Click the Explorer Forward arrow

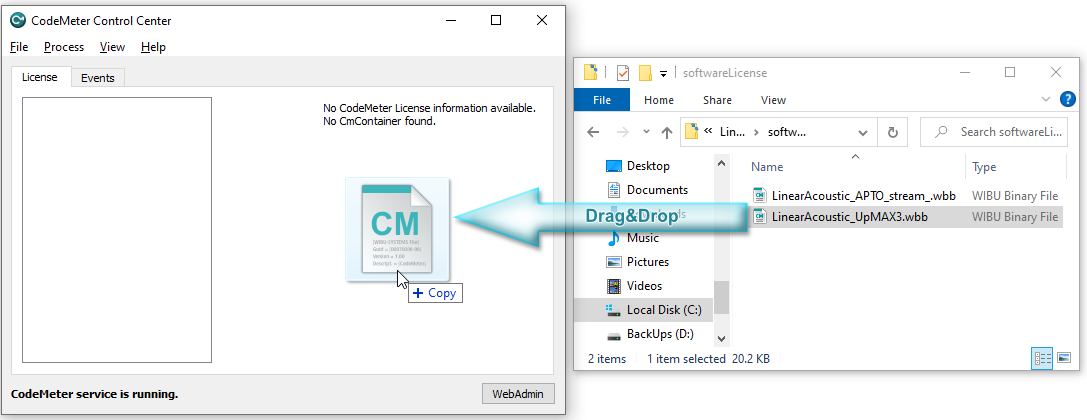click(x=623, y=132)
